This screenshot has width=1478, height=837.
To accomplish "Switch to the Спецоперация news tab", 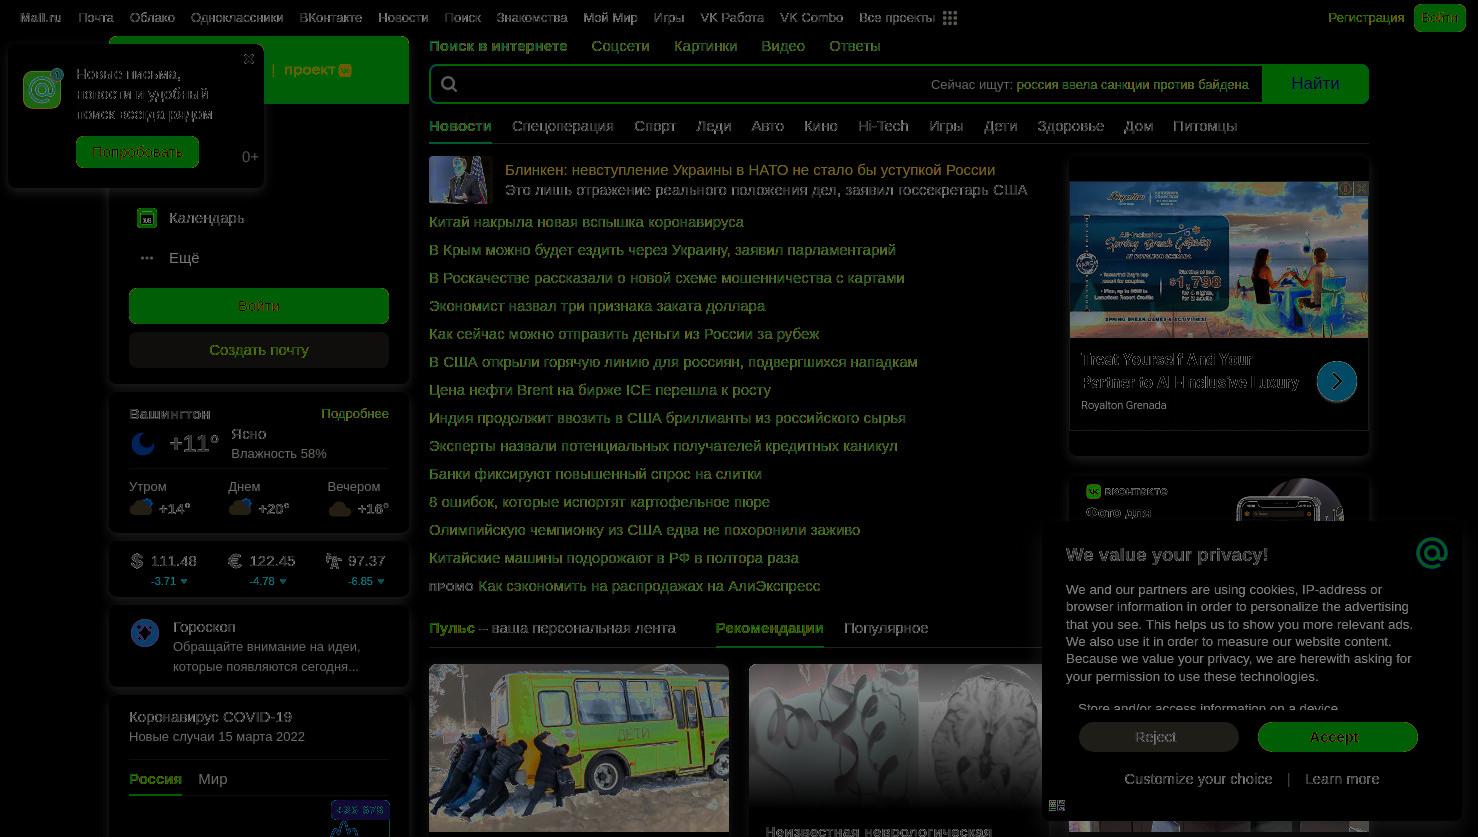I will click(562, 126).
